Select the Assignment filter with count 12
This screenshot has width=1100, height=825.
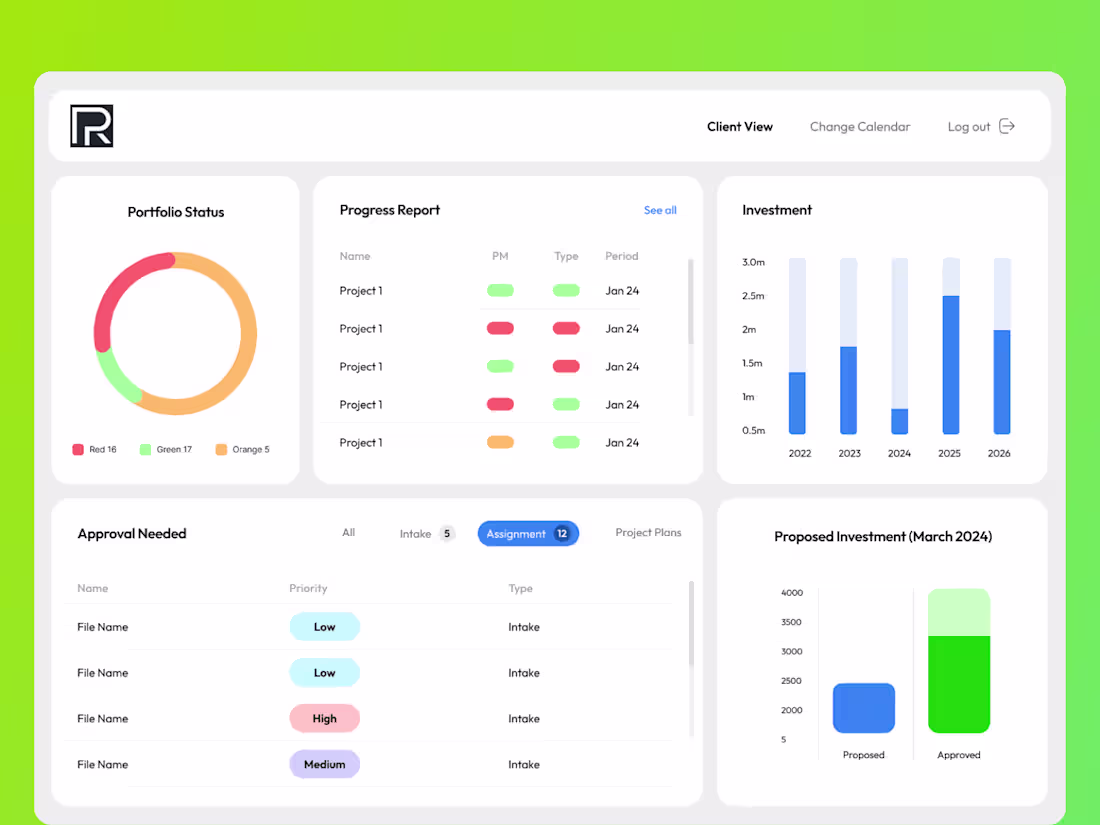[x=528, y=533]
